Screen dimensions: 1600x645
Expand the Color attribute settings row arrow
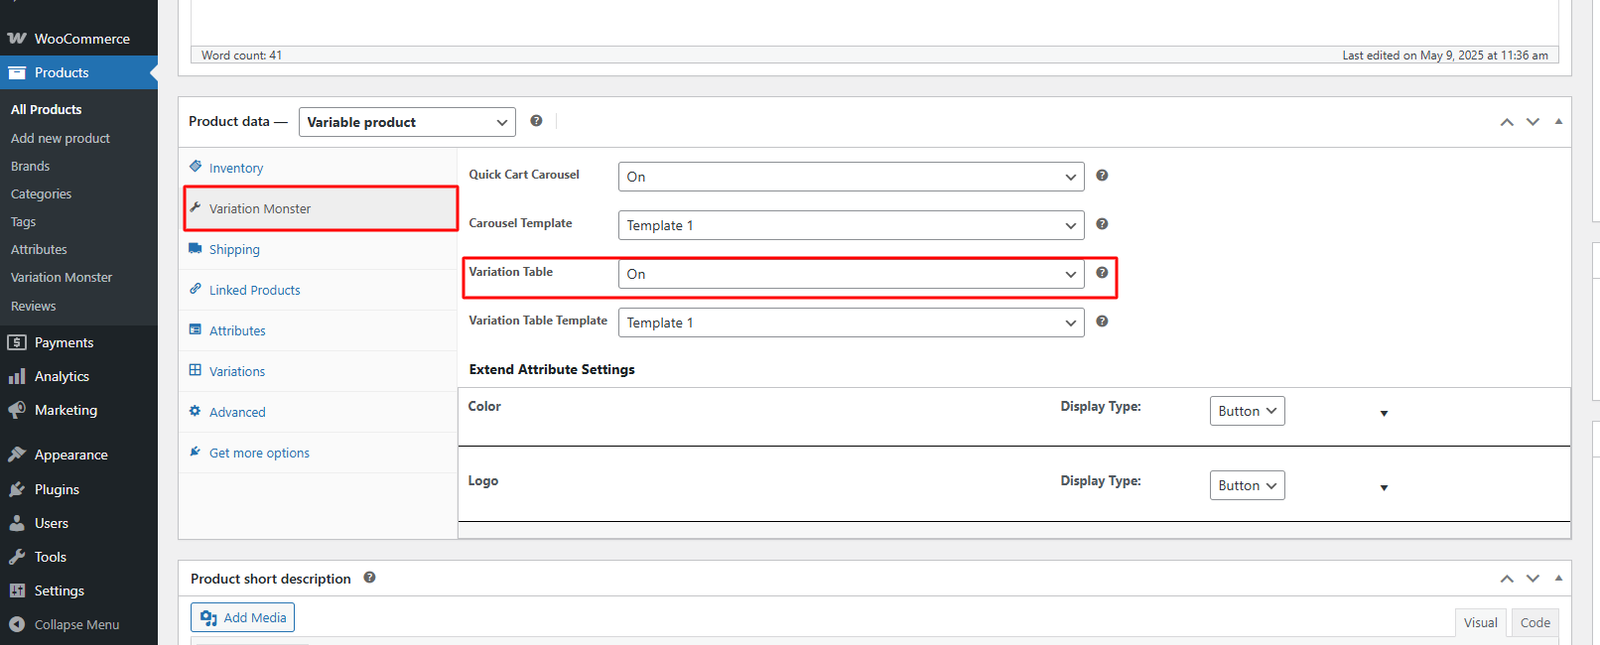[1384, 413]
